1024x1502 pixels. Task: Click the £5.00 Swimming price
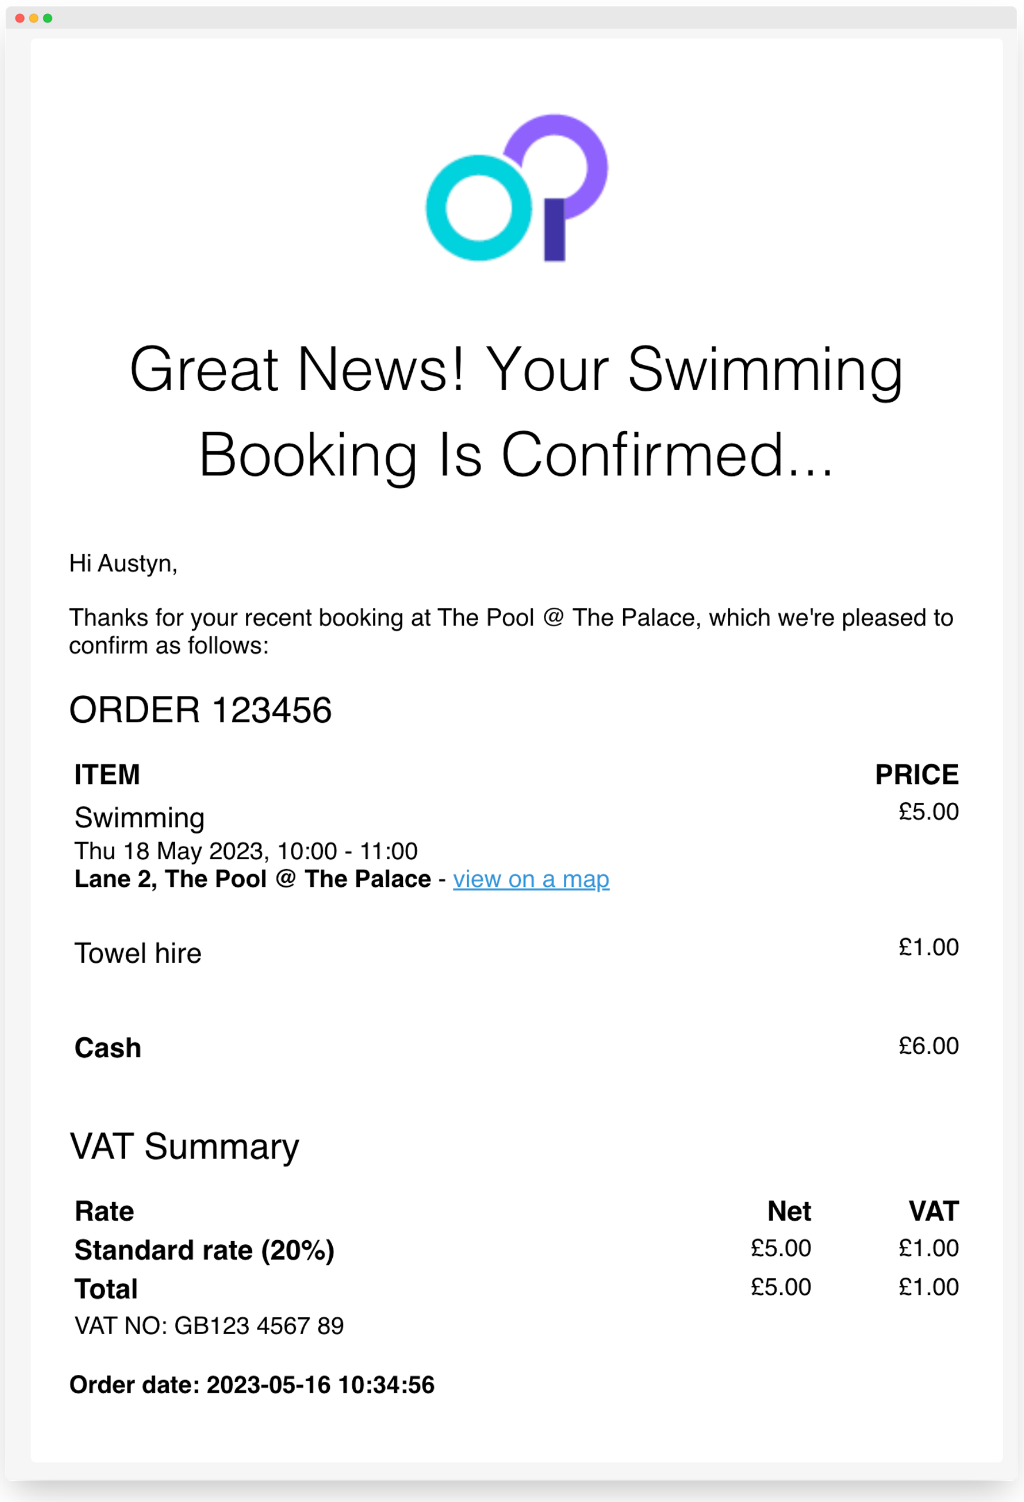(x=928, y=812)
